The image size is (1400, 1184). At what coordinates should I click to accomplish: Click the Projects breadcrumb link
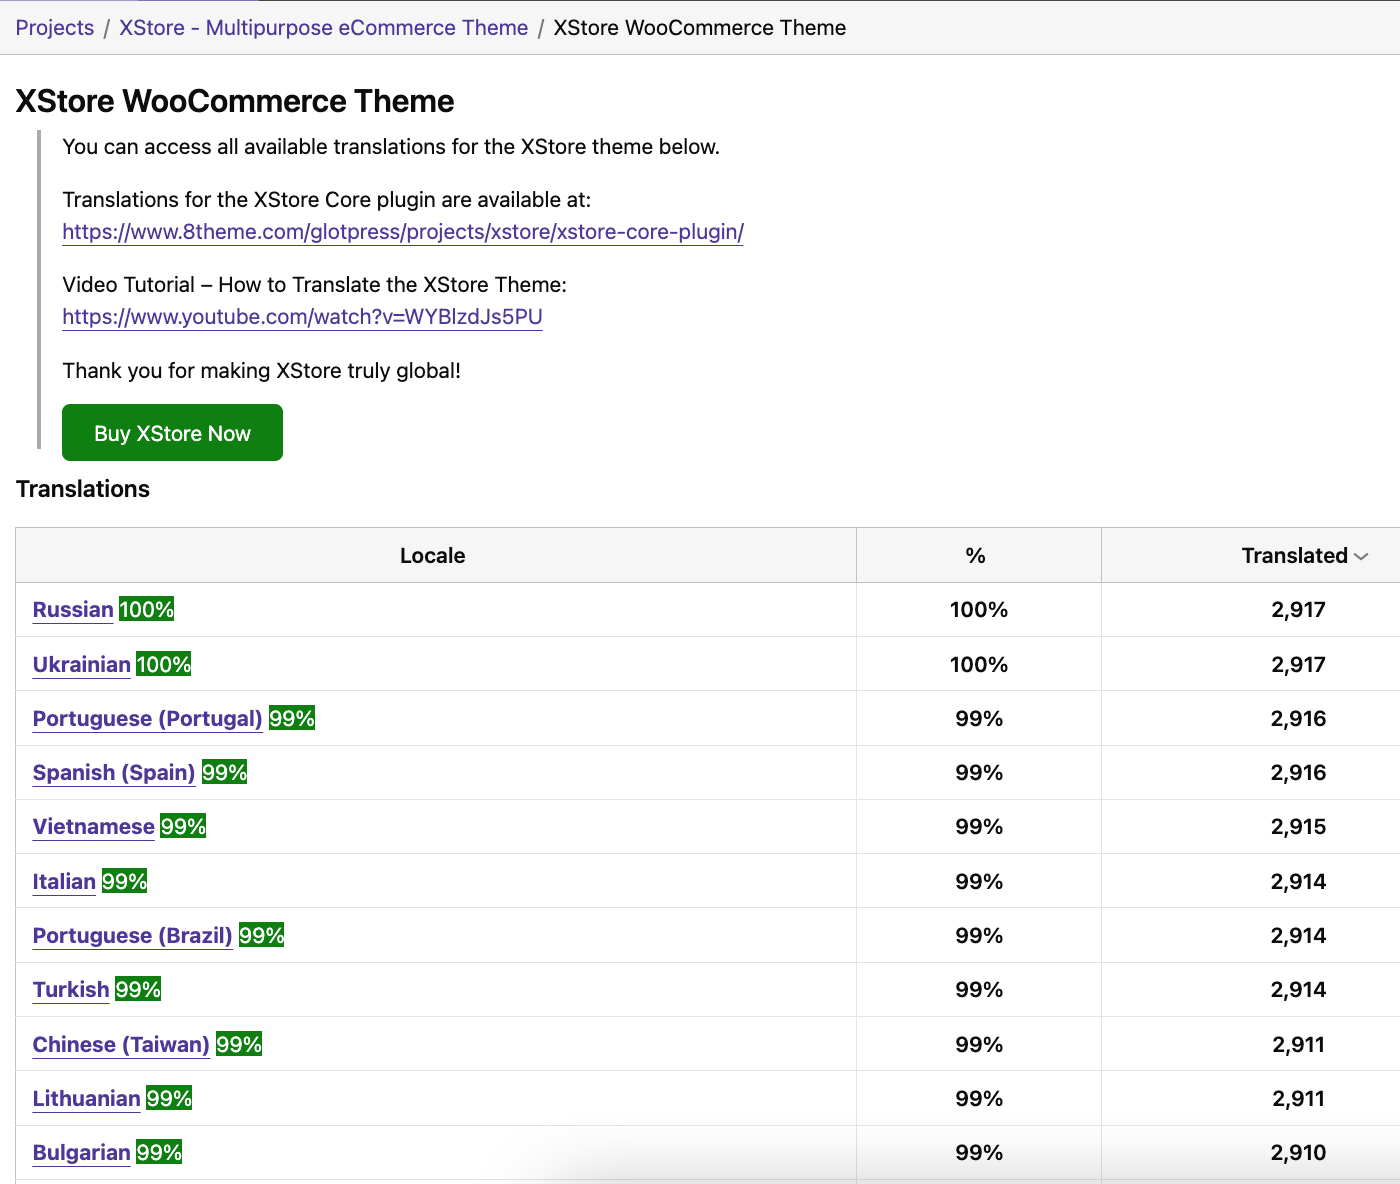click(54, 28)
